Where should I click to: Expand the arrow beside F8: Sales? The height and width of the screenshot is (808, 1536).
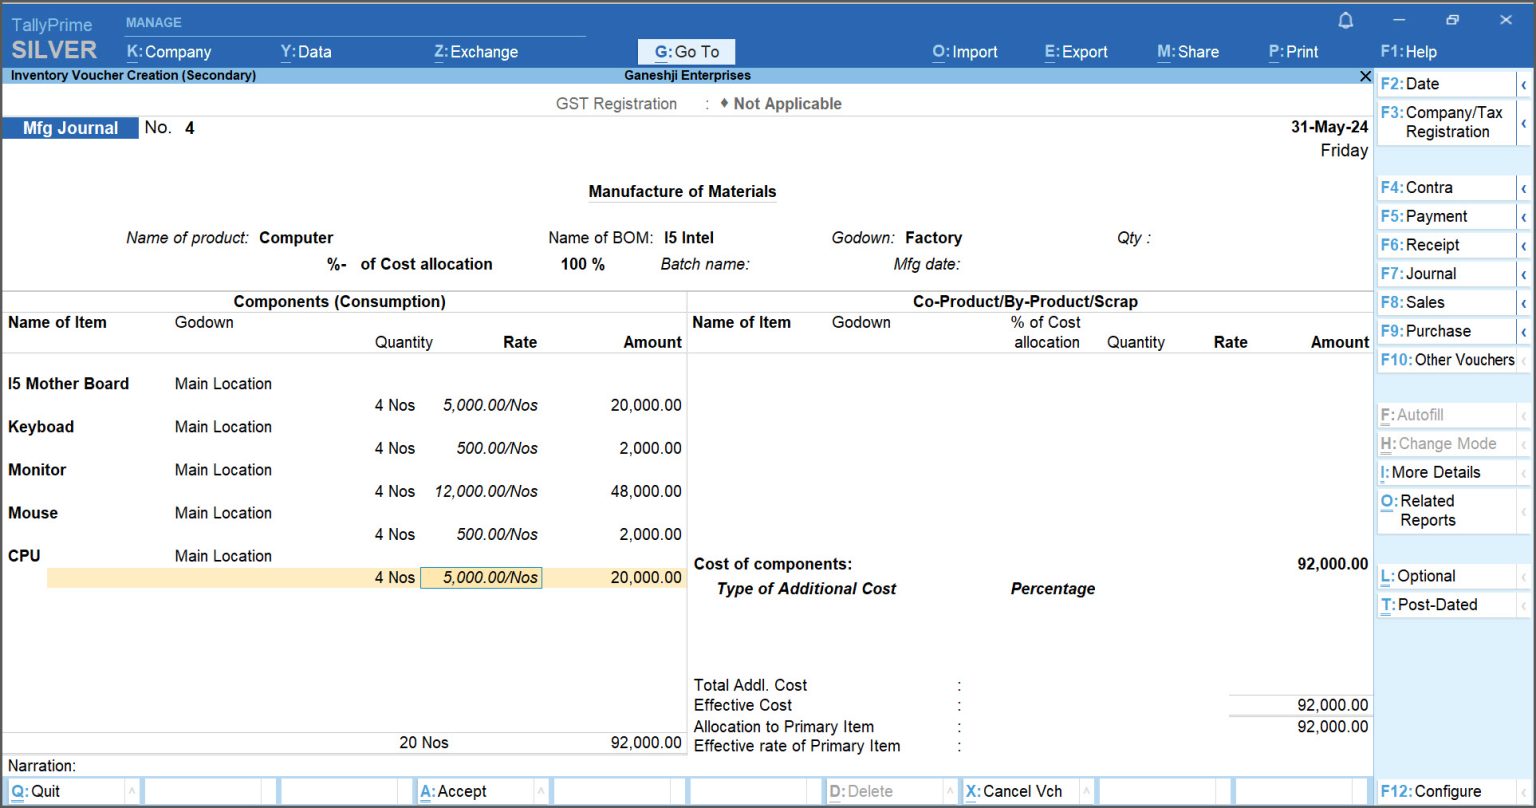pyautogui.click(x=1523, y=303)
